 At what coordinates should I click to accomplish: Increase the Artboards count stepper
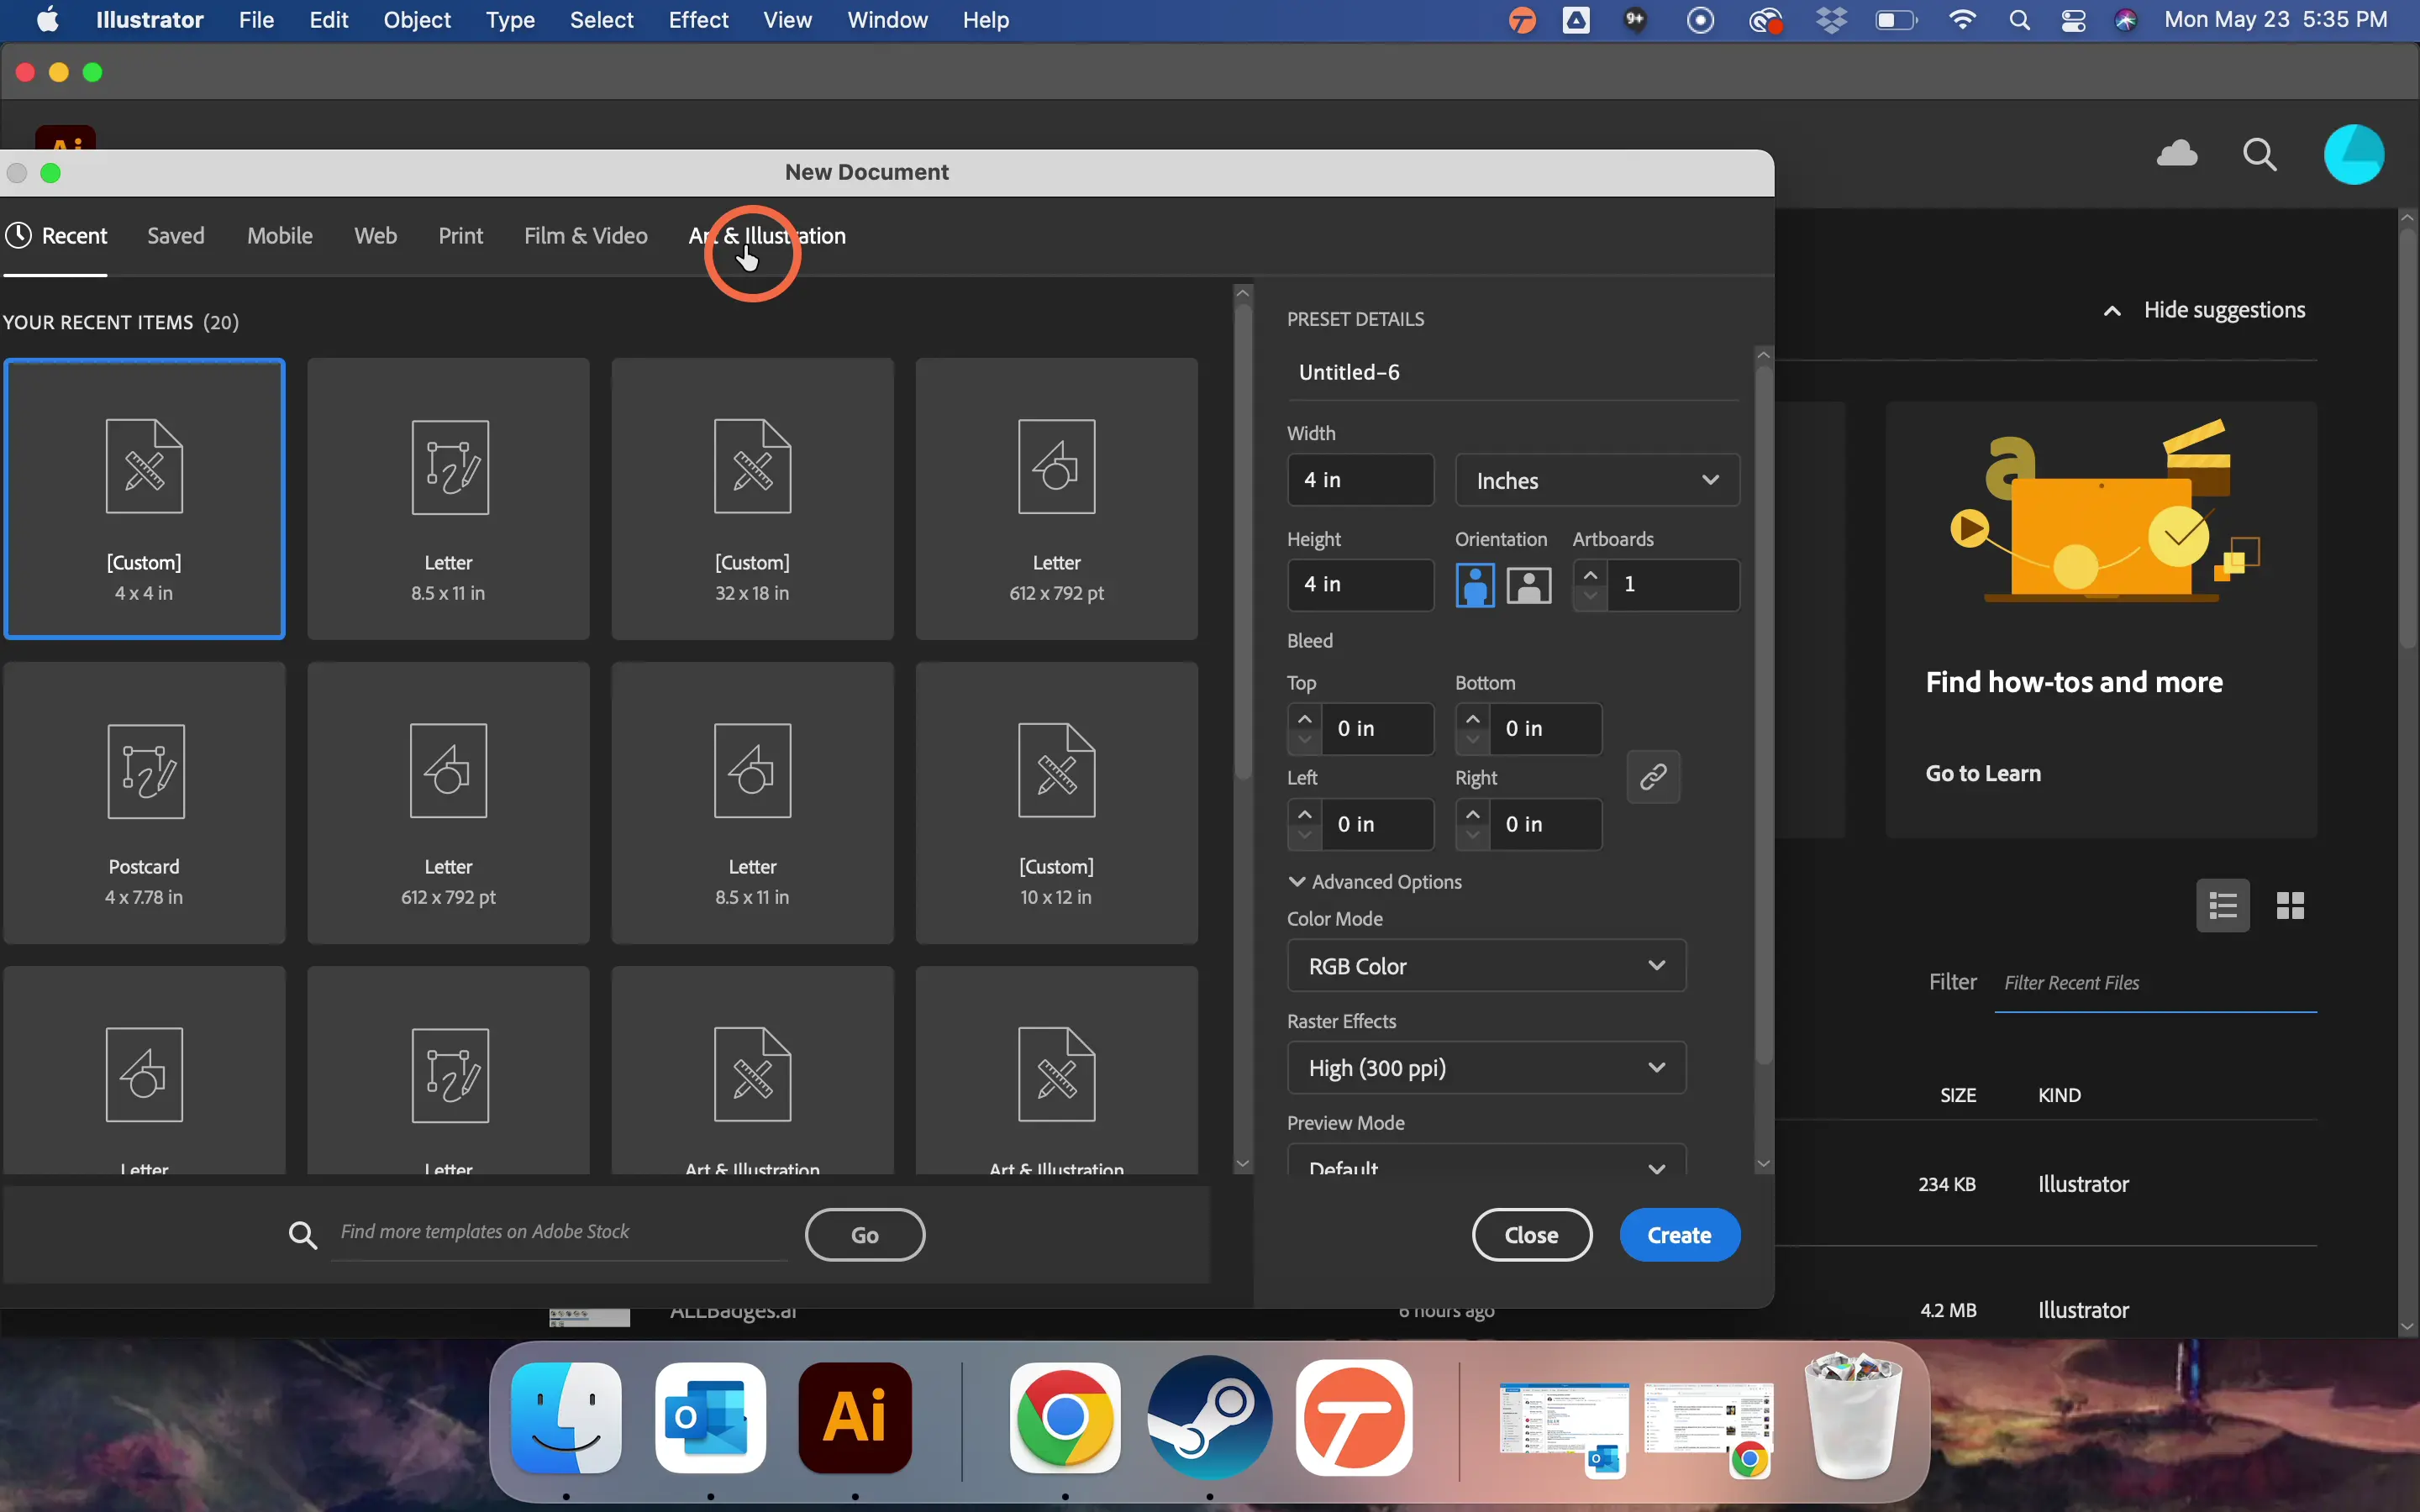[x=1590, y=574]
